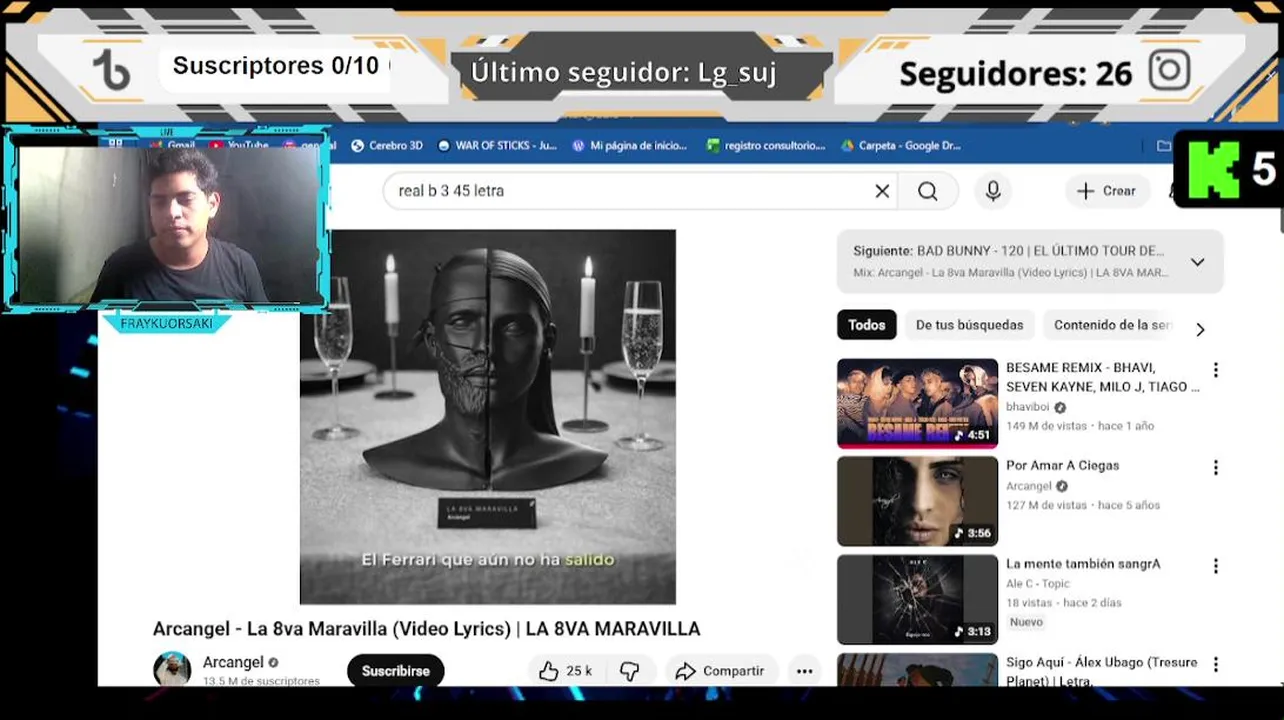
Task: Open BESAME REMIX video thumbnail
Action: click(x=917, y=403)
